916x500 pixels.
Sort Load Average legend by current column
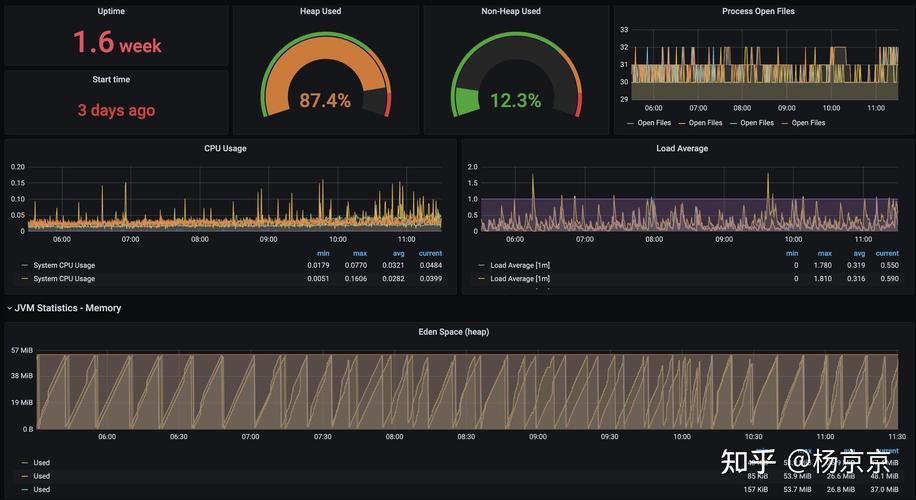[886, 253]
